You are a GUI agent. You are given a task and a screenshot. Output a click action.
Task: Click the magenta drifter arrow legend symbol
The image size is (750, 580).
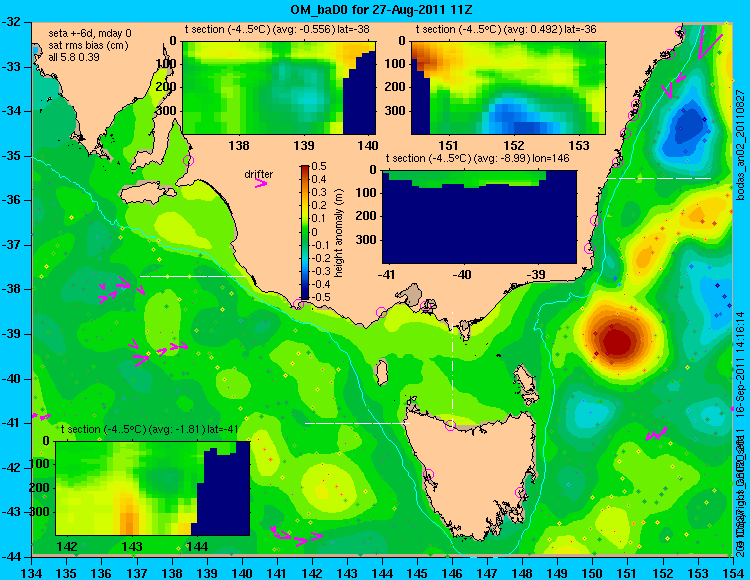[261, 183]
